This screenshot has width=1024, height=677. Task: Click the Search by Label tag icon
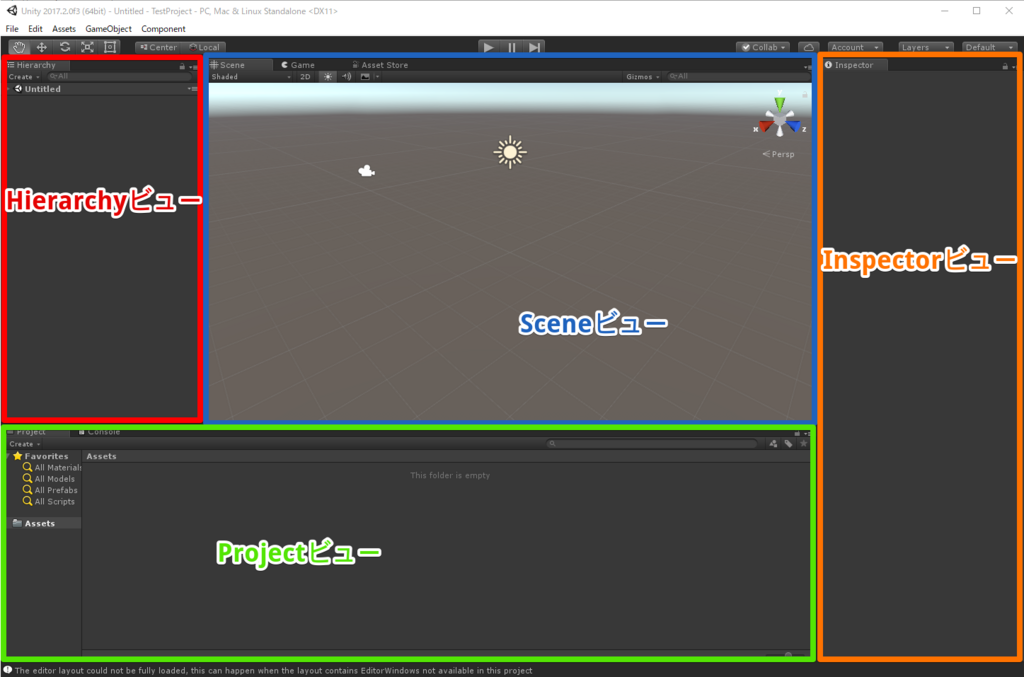pyautogui.click(x=788, y=444)
